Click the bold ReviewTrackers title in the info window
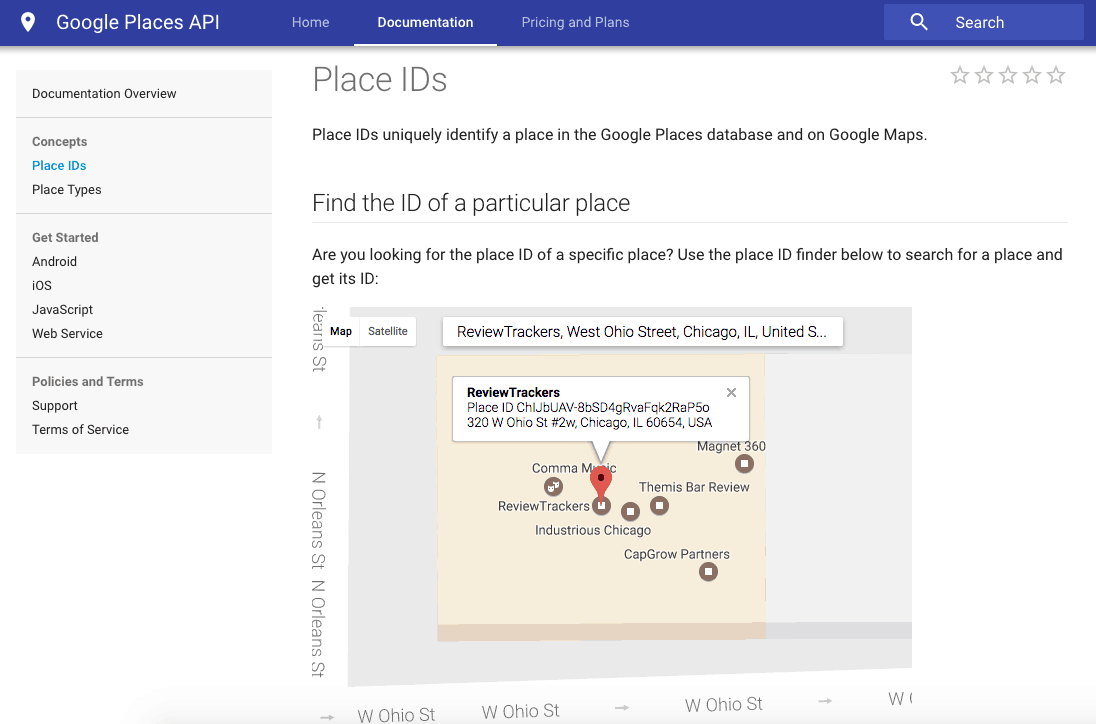Image resolution: width=1096 pixels, height=724 pixels. pos(513,393)
